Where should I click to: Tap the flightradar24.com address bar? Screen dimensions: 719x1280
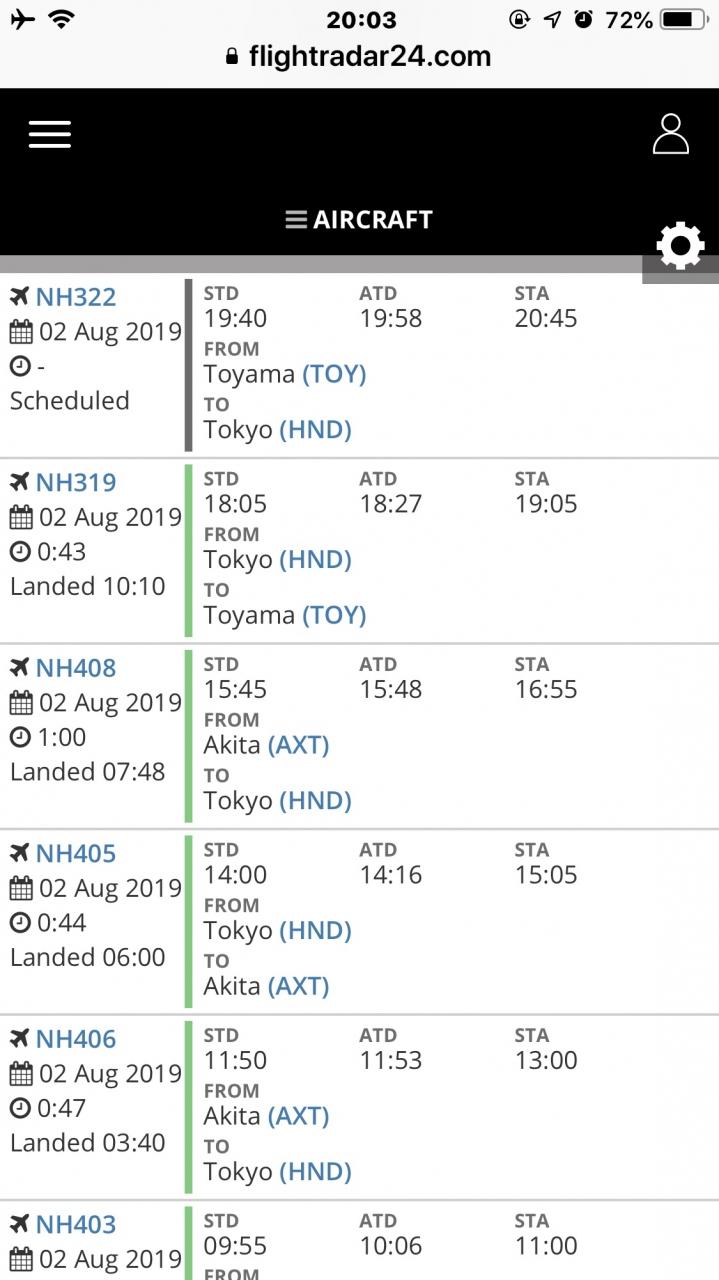pos(359,56)
